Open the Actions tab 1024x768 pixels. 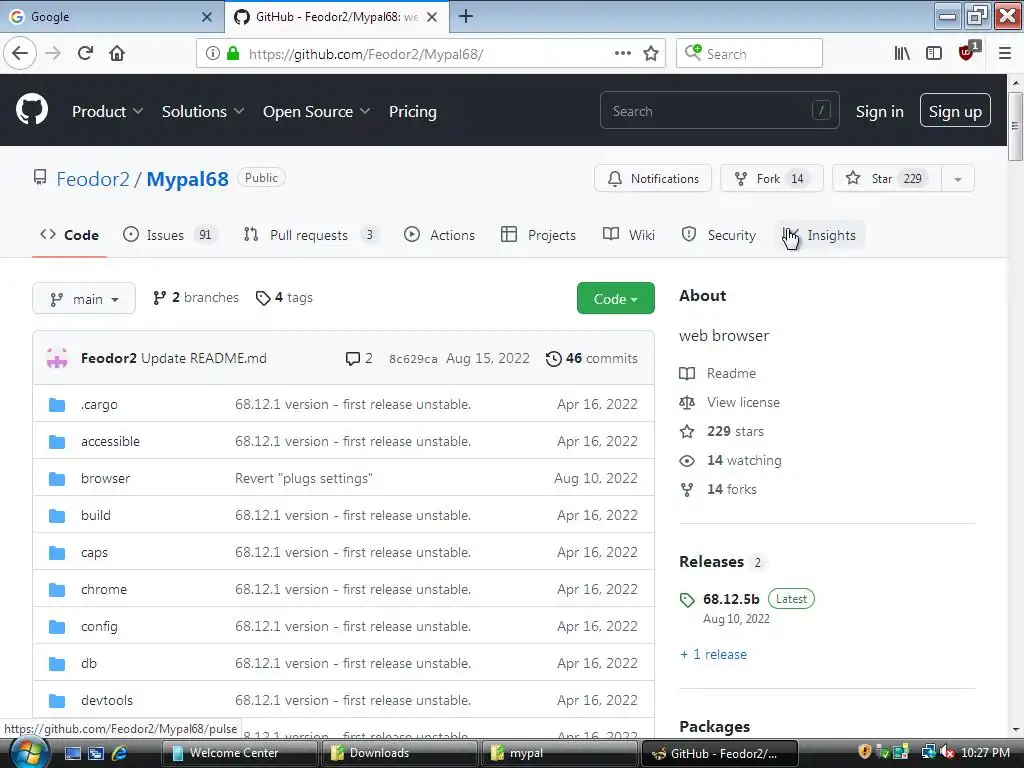coord(440,235)
